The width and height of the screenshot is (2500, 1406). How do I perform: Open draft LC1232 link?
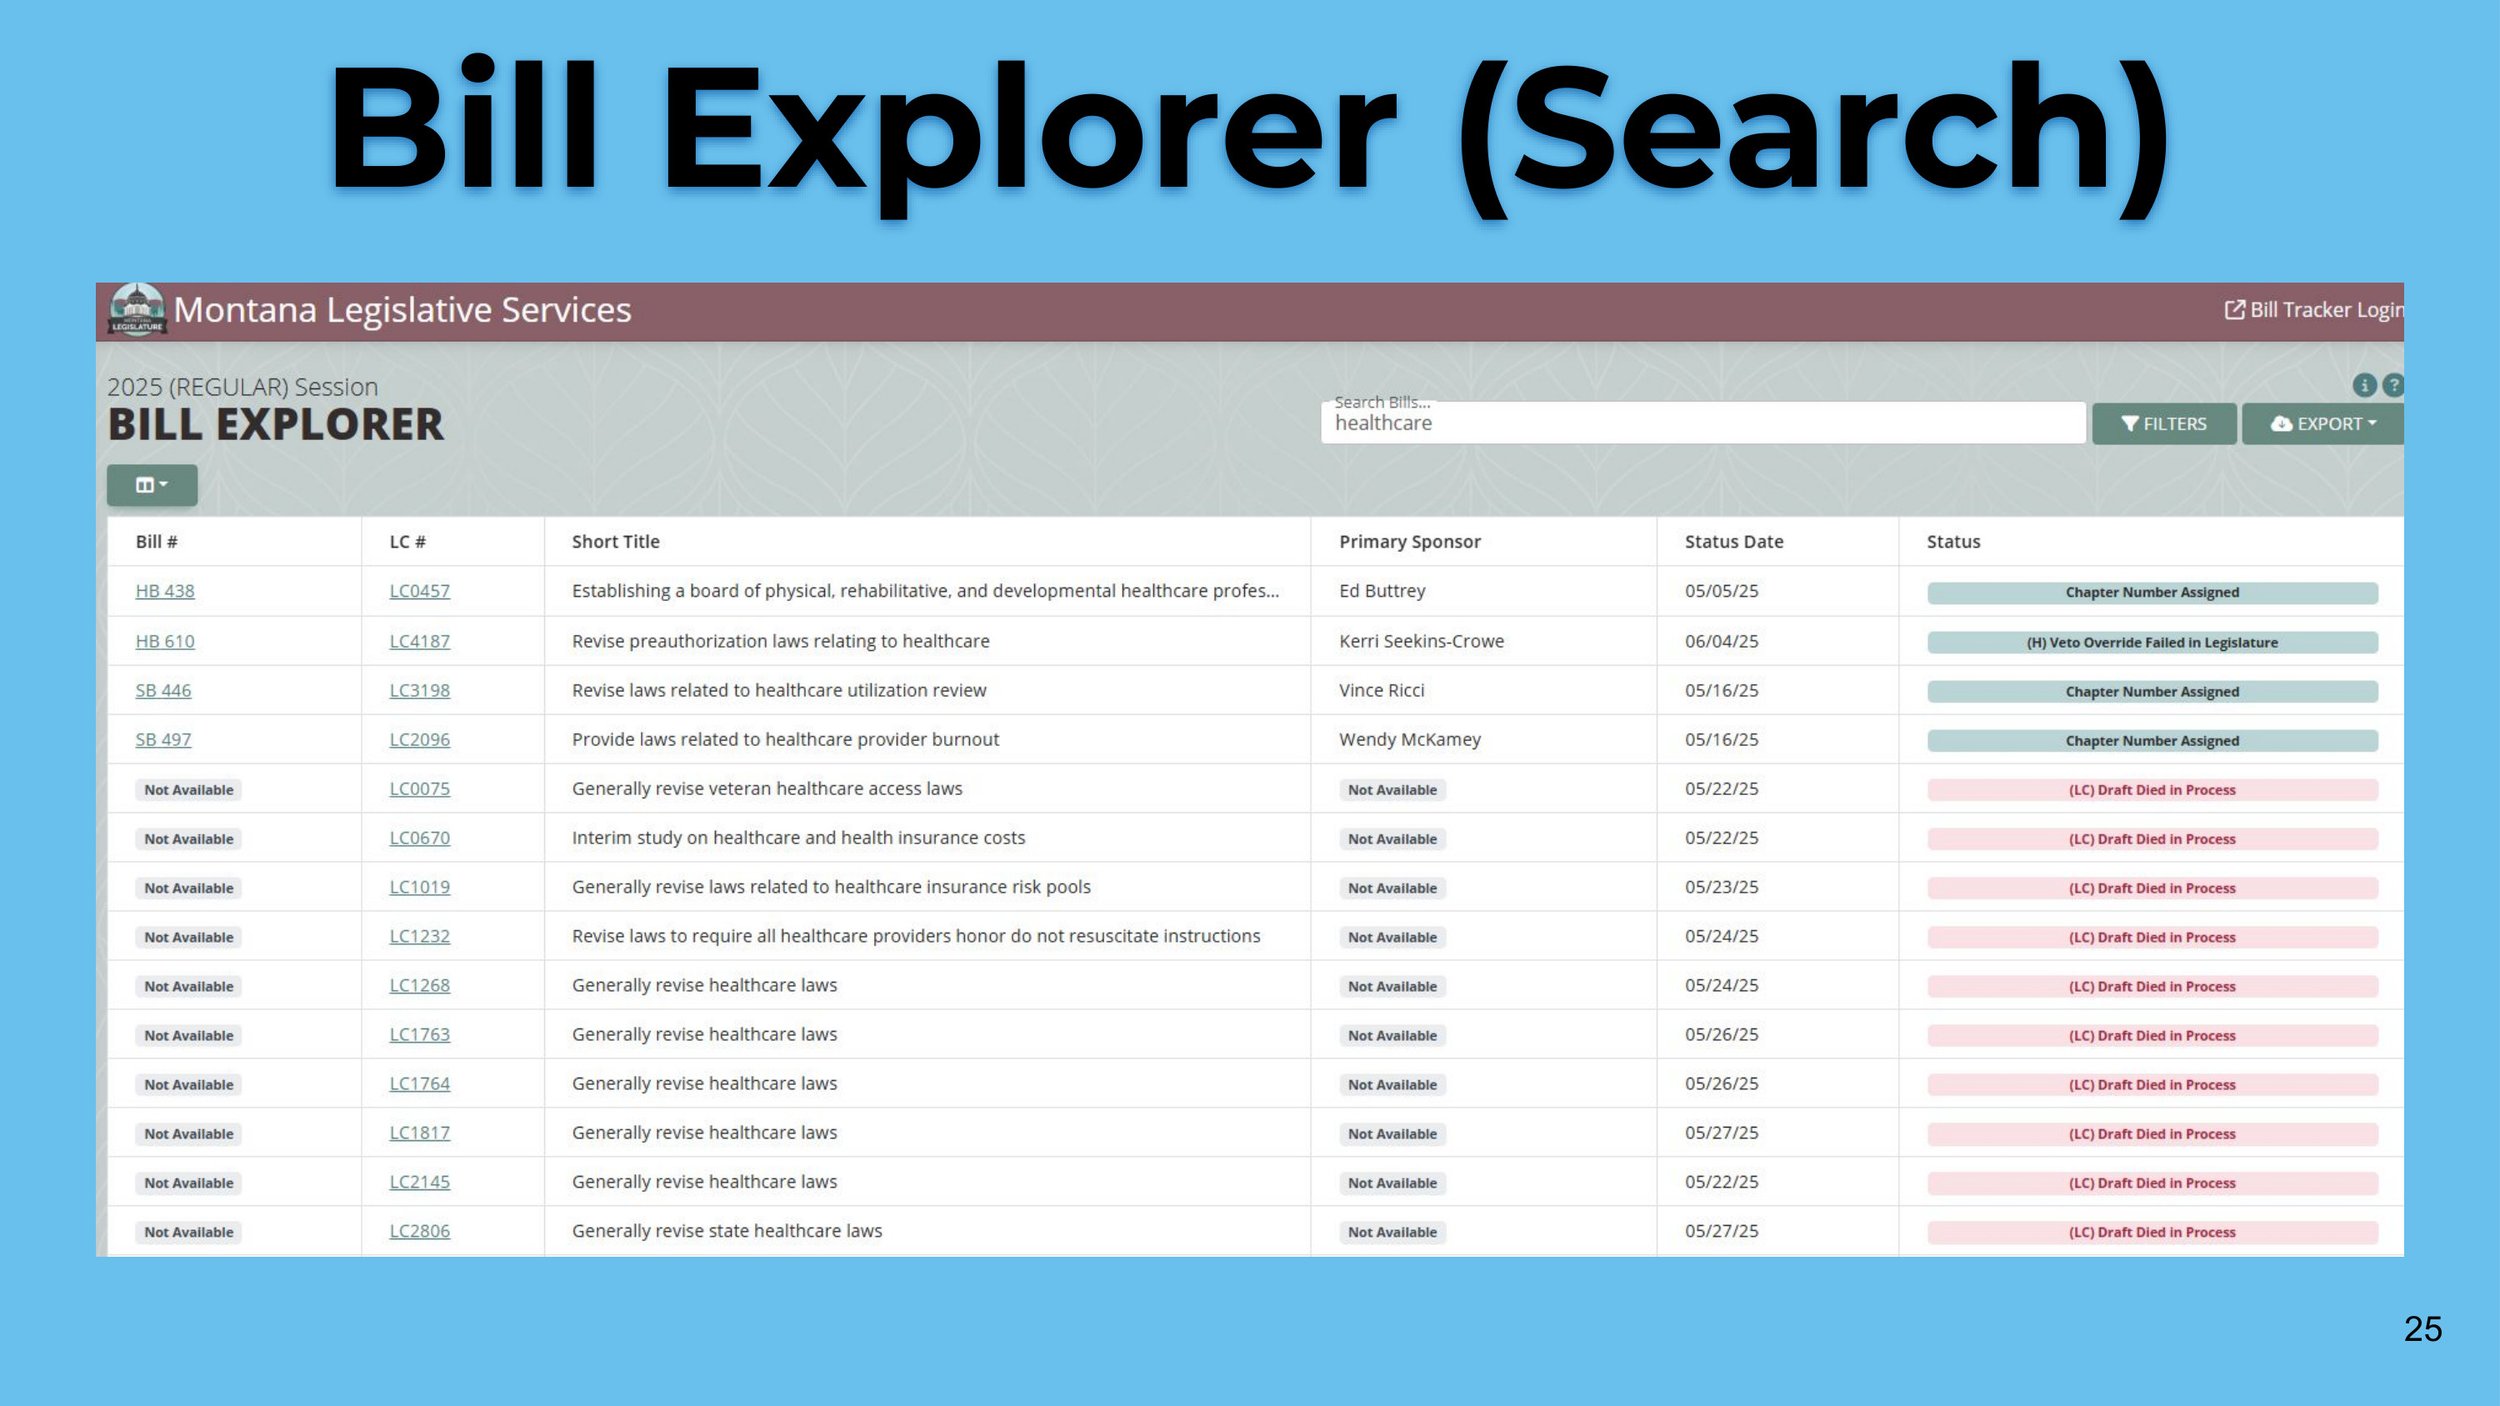click(x=419, y=936)
